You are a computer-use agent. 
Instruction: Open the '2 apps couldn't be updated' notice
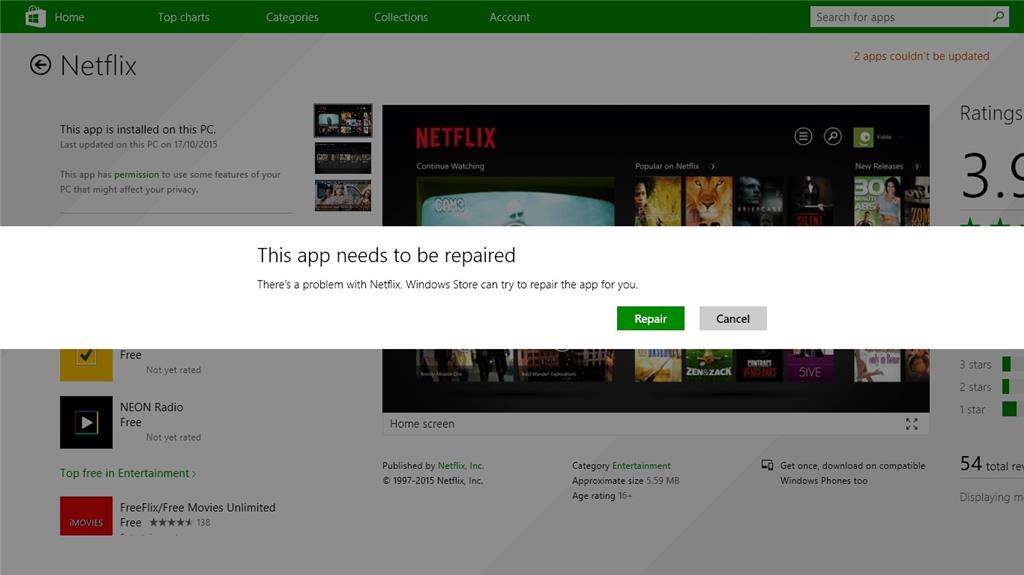click(x=921, y=56)
